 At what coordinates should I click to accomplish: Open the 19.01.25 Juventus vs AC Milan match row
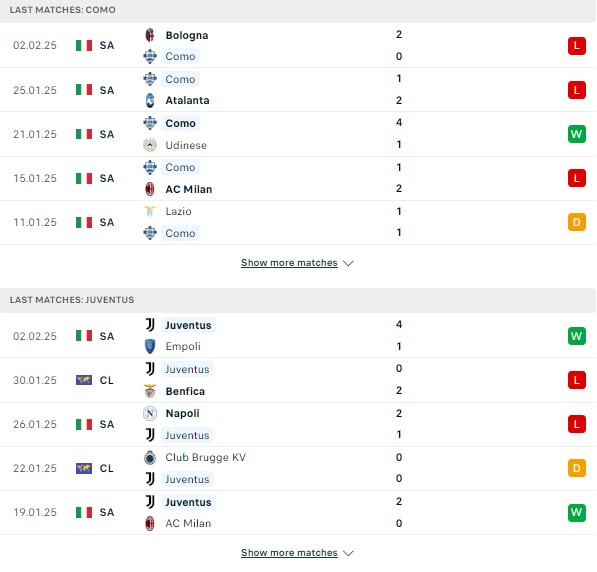click(298, 513)
